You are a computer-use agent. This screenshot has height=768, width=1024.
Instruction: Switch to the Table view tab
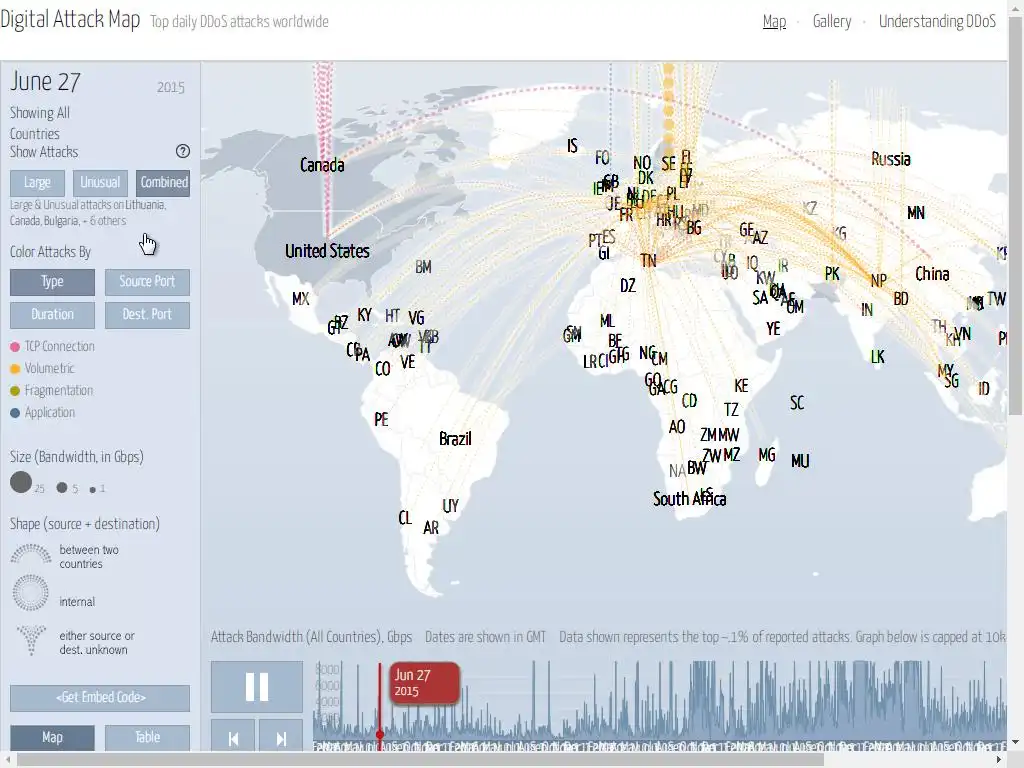click(x=147, y=737)
